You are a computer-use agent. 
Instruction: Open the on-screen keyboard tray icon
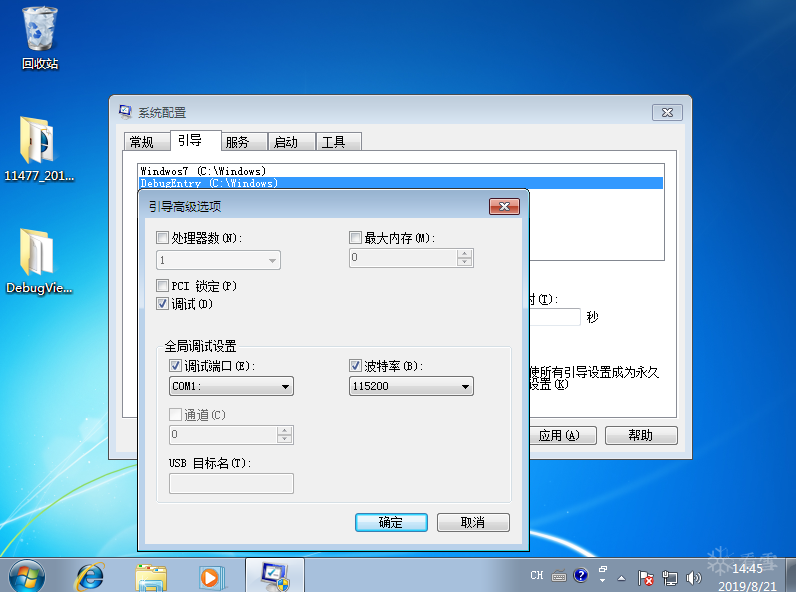pyautogui.click(x=559, y=576)
